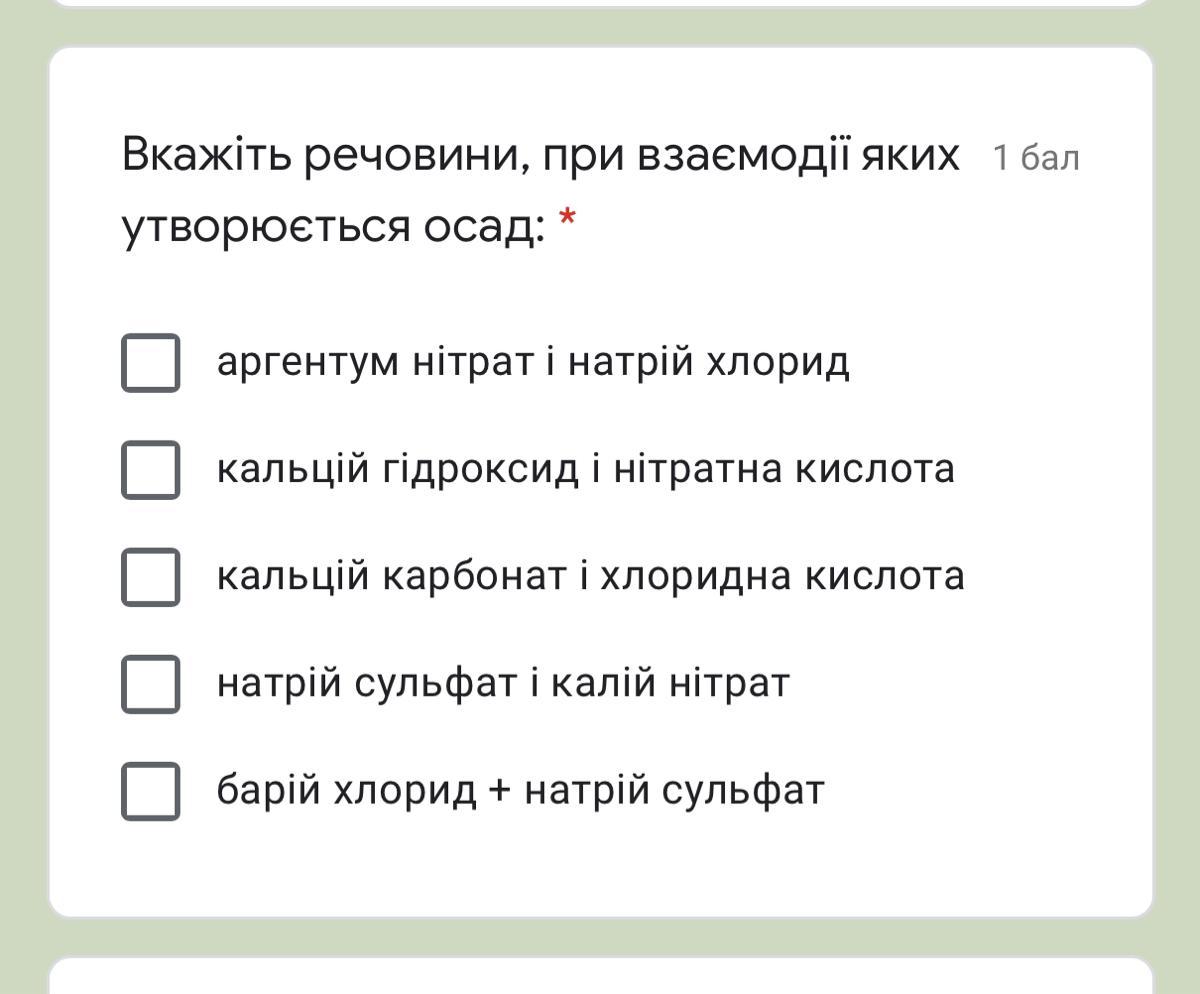
Task: Click the partially visible card above the question
Action: [x=600, y=3]
